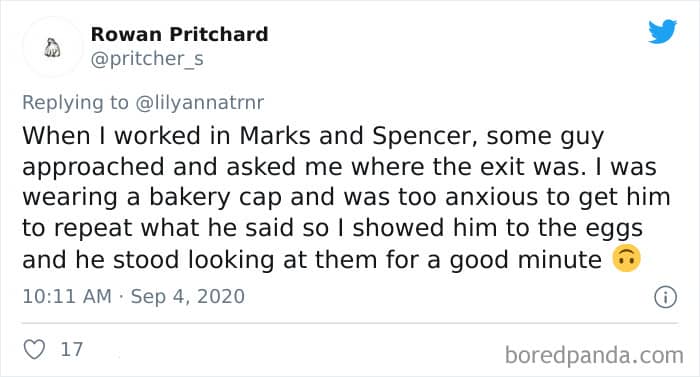Click the tweet's opening words 'When I worked'
The image size is (700, 377).
pos(112,136)
